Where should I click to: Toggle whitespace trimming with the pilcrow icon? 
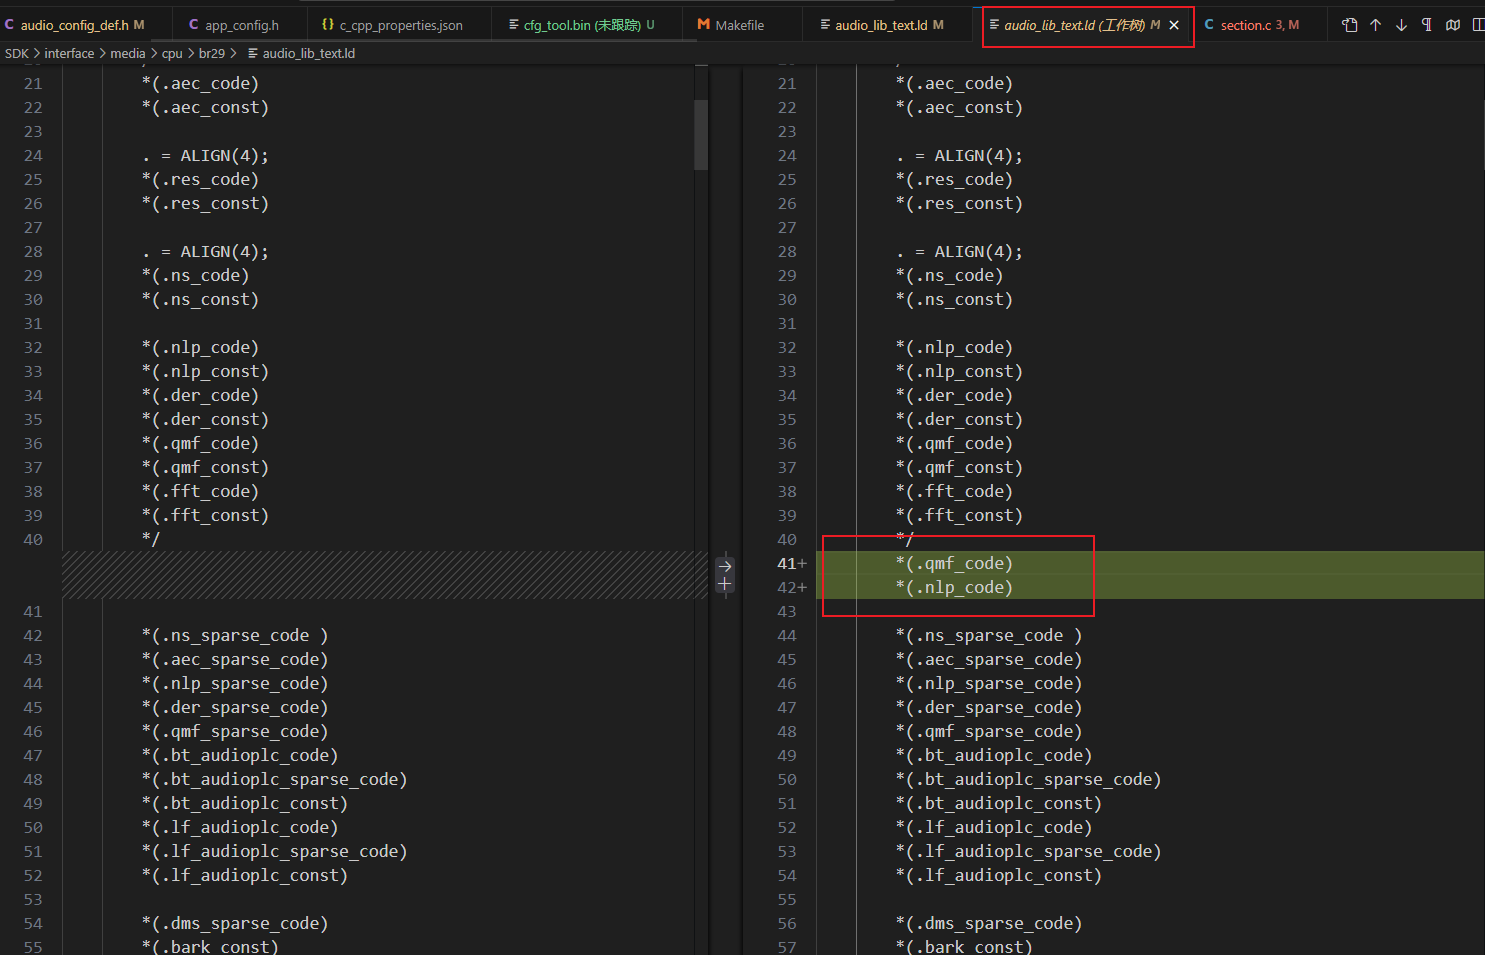pos(1427,25)
